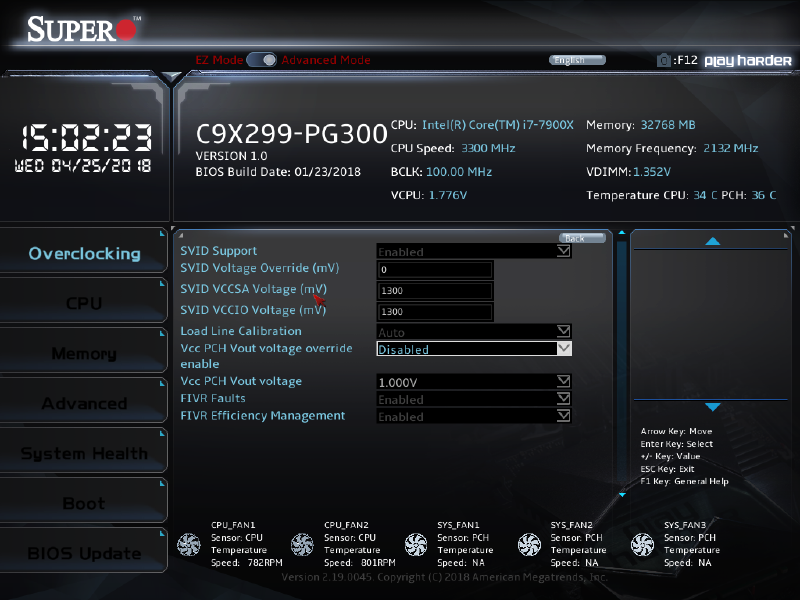This screenshot has width=800, height=600.
Task: Click the settings list scrollbar track
Action: pyautogui.click(x=621, y=363)
